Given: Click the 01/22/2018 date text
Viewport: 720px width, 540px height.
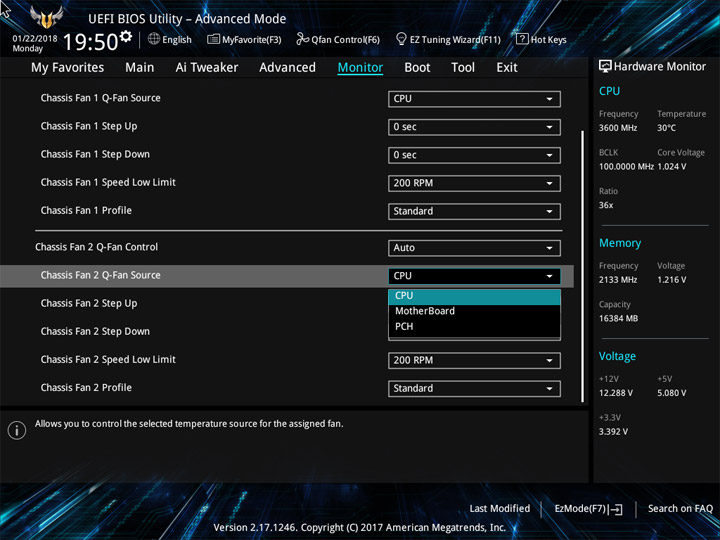Looking at the screenshot, I should (35, 39).
